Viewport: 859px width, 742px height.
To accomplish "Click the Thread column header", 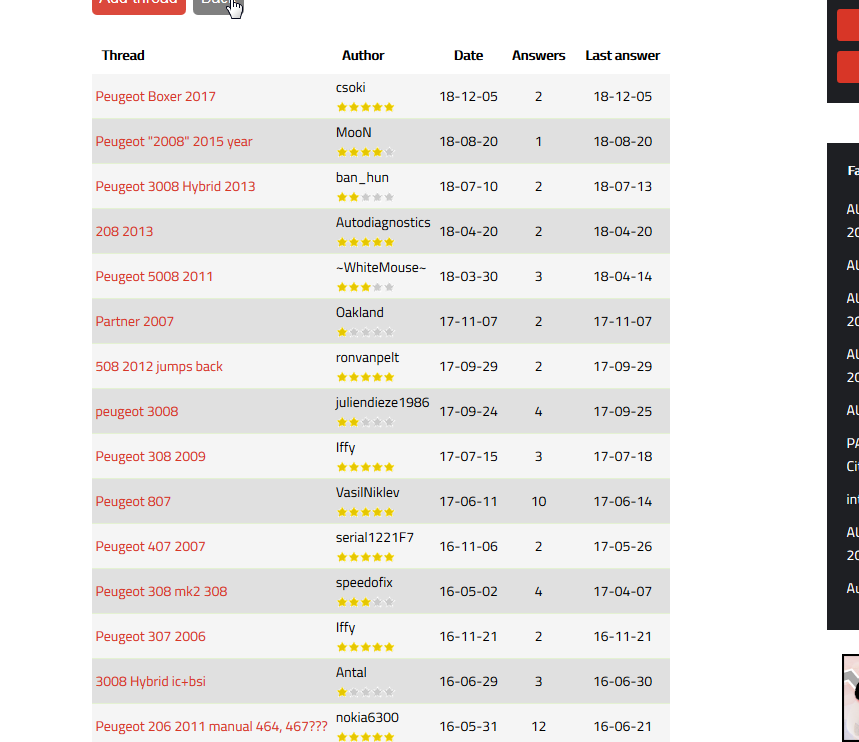I will 123,55.
